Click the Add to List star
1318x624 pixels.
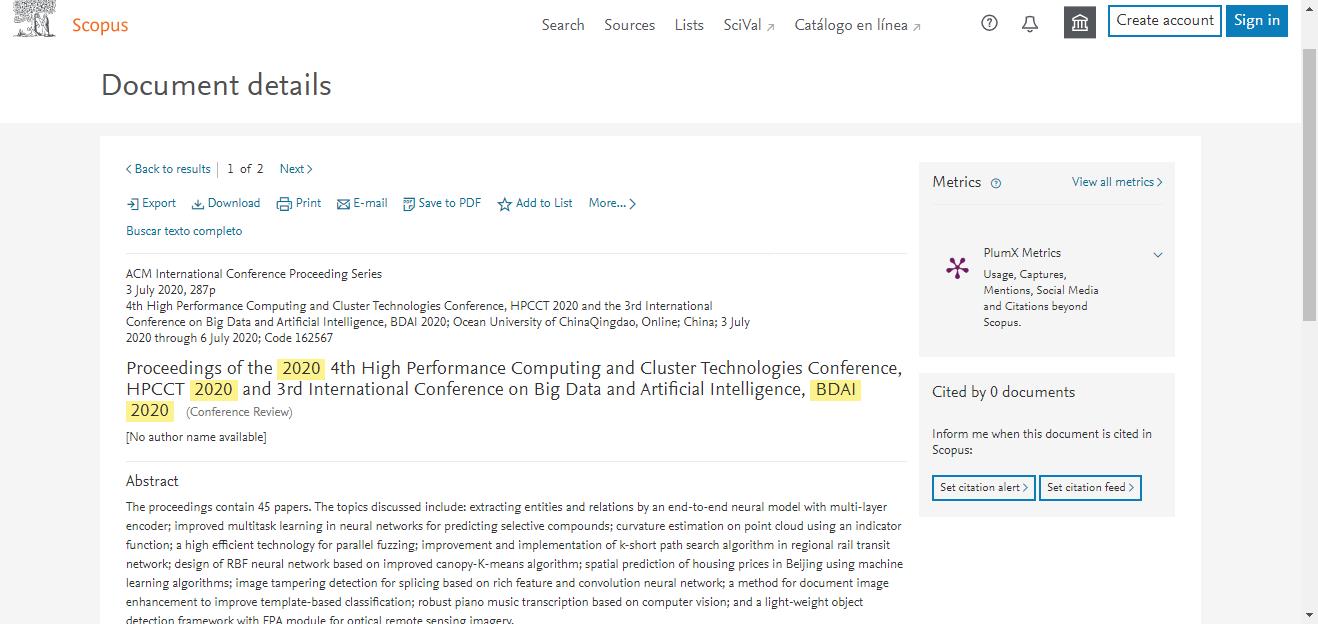pos(505,204)
